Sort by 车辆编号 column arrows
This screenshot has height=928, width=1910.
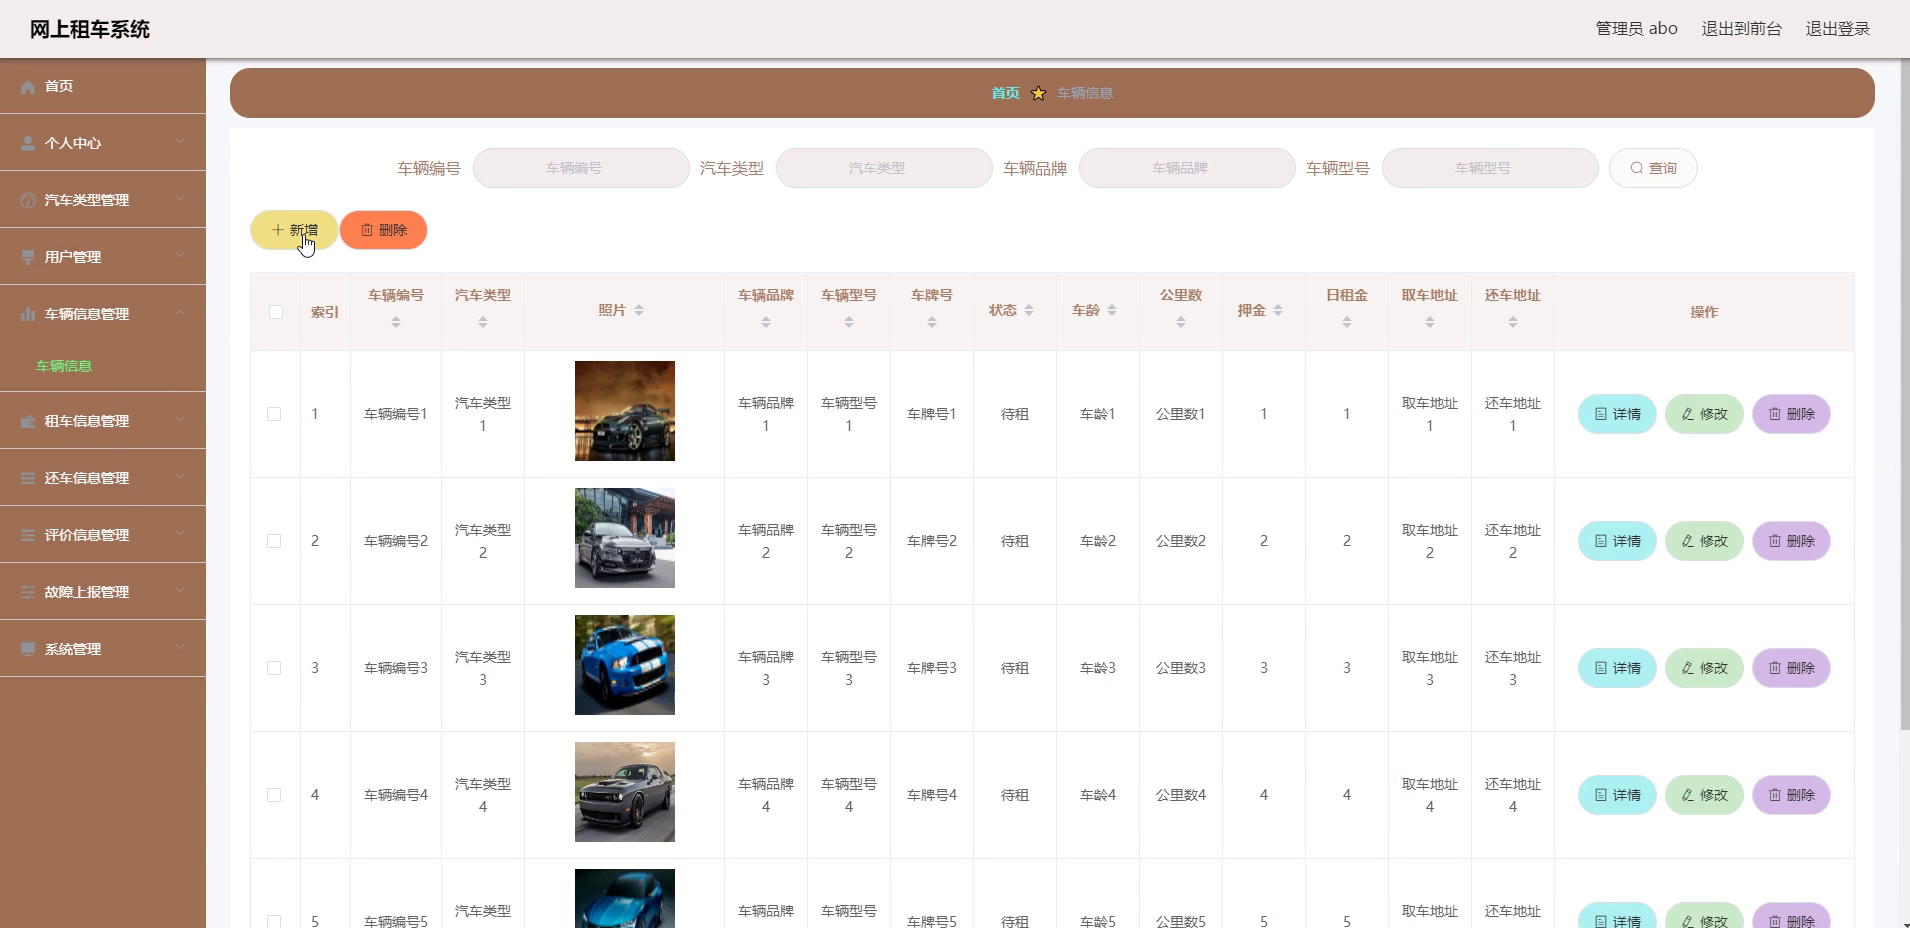click(x=396, y=322)
